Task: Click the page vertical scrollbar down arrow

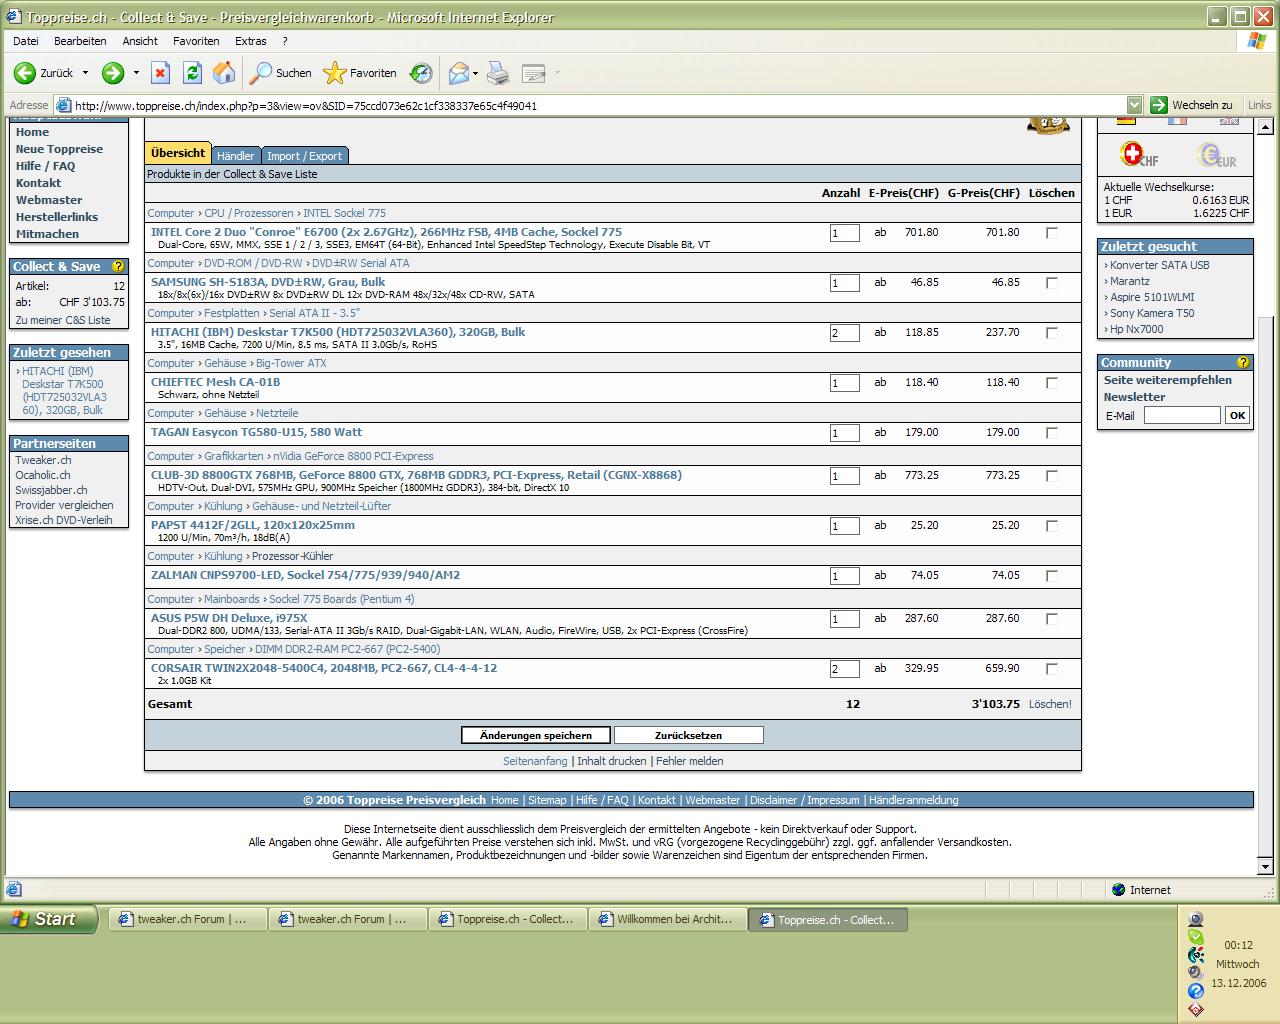Action: pos(1265,867)
